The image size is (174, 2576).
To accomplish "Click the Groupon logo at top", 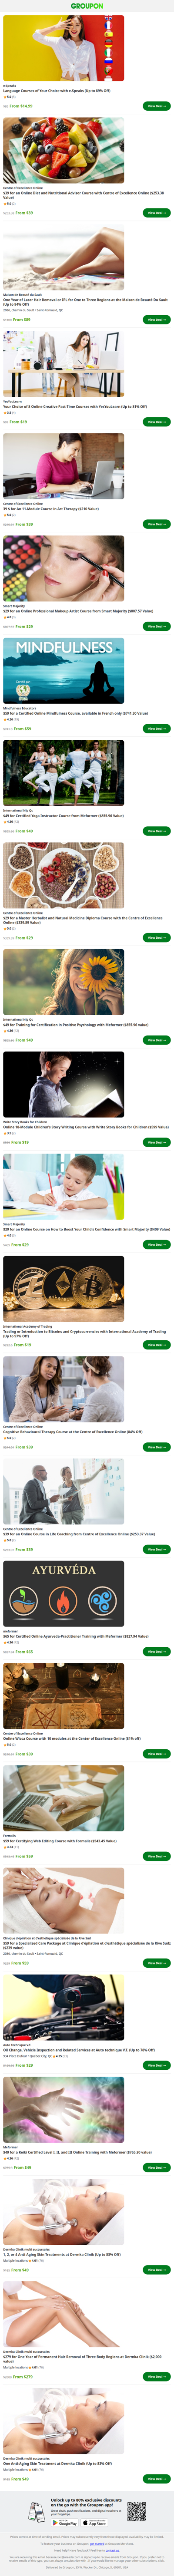I will [87, 6].
